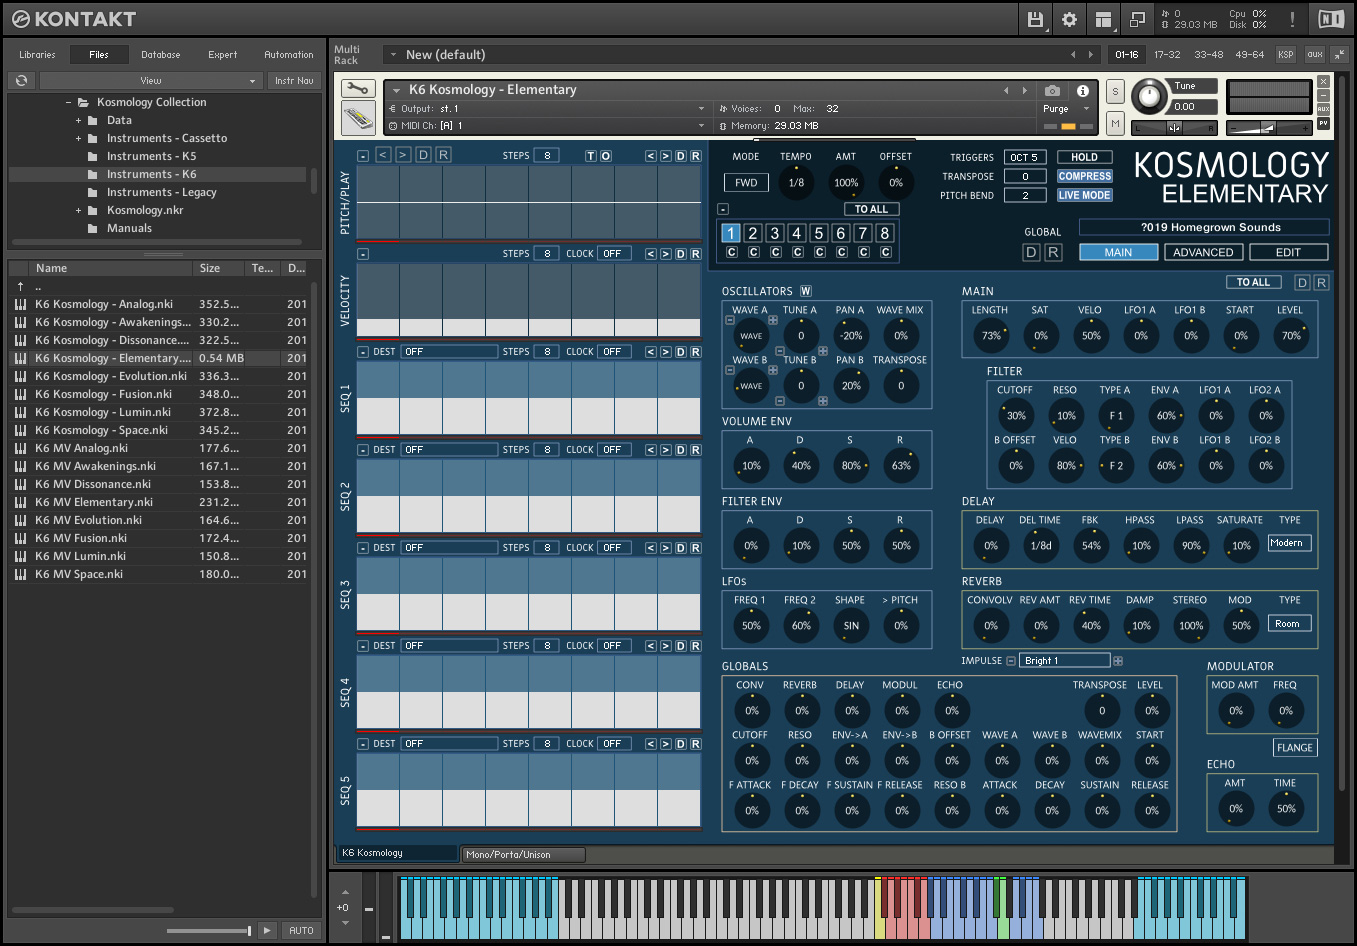Screen dimensions: 1357x946
Task: Click the instrument volume slider
Action: pyautogui.click(x=1269, y=127)
